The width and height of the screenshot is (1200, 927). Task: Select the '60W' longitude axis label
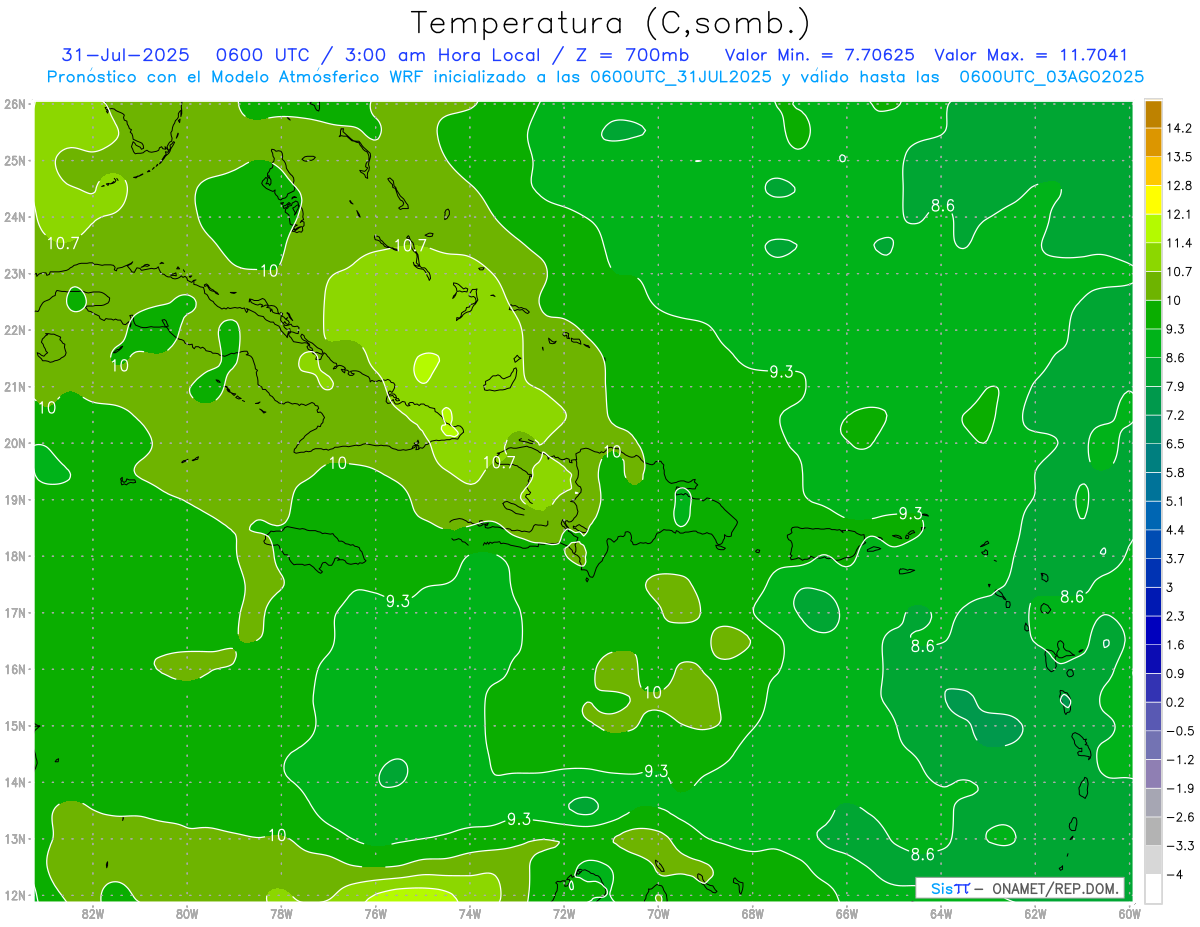tap(1130, 913)
